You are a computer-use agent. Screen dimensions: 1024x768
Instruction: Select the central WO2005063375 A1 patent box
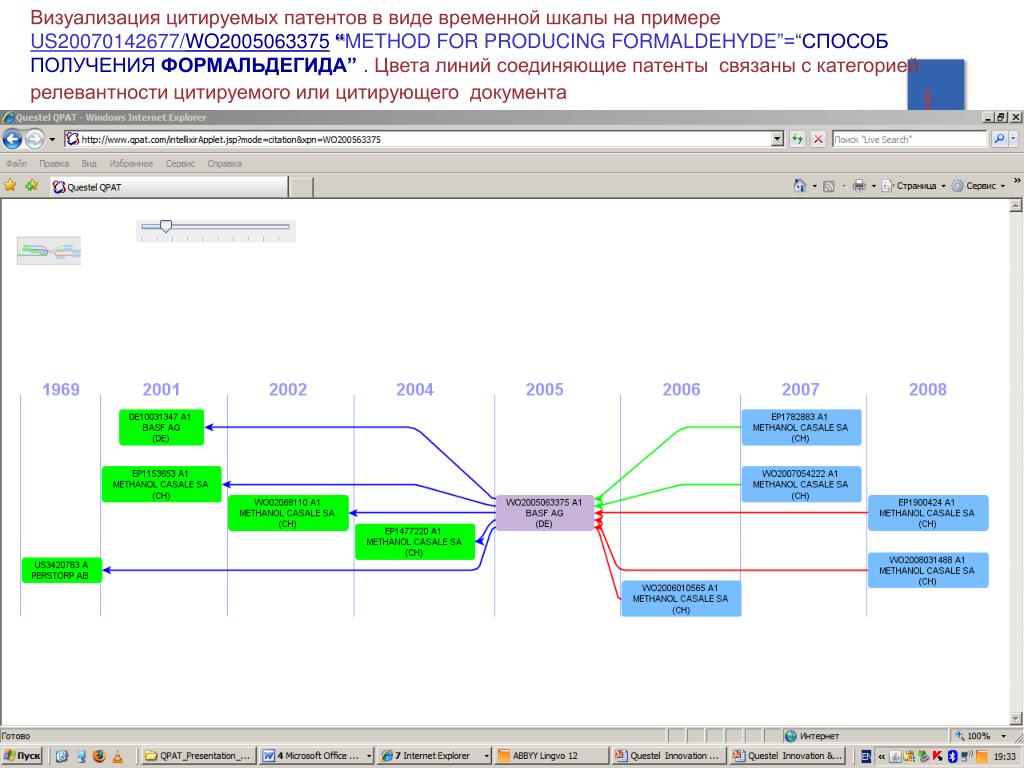click(544, 513)
